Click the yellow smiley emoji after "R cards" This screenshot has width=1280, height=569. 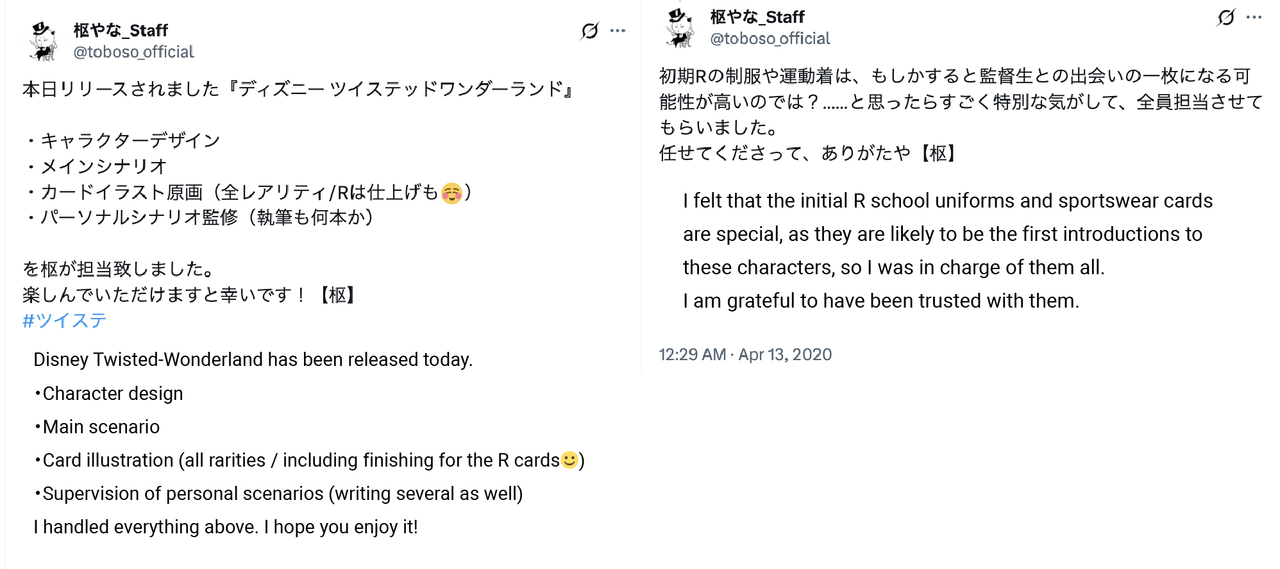coord(569,460)
